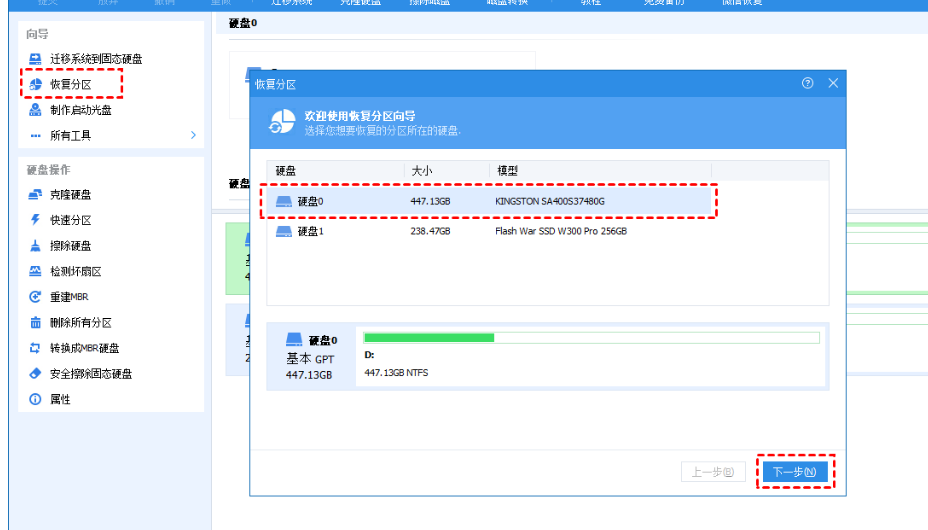Image resolution: width=928 pixels, height=530 pixels.
Task: Click the 447.13GB NTFS partition label
Action: 396,373
